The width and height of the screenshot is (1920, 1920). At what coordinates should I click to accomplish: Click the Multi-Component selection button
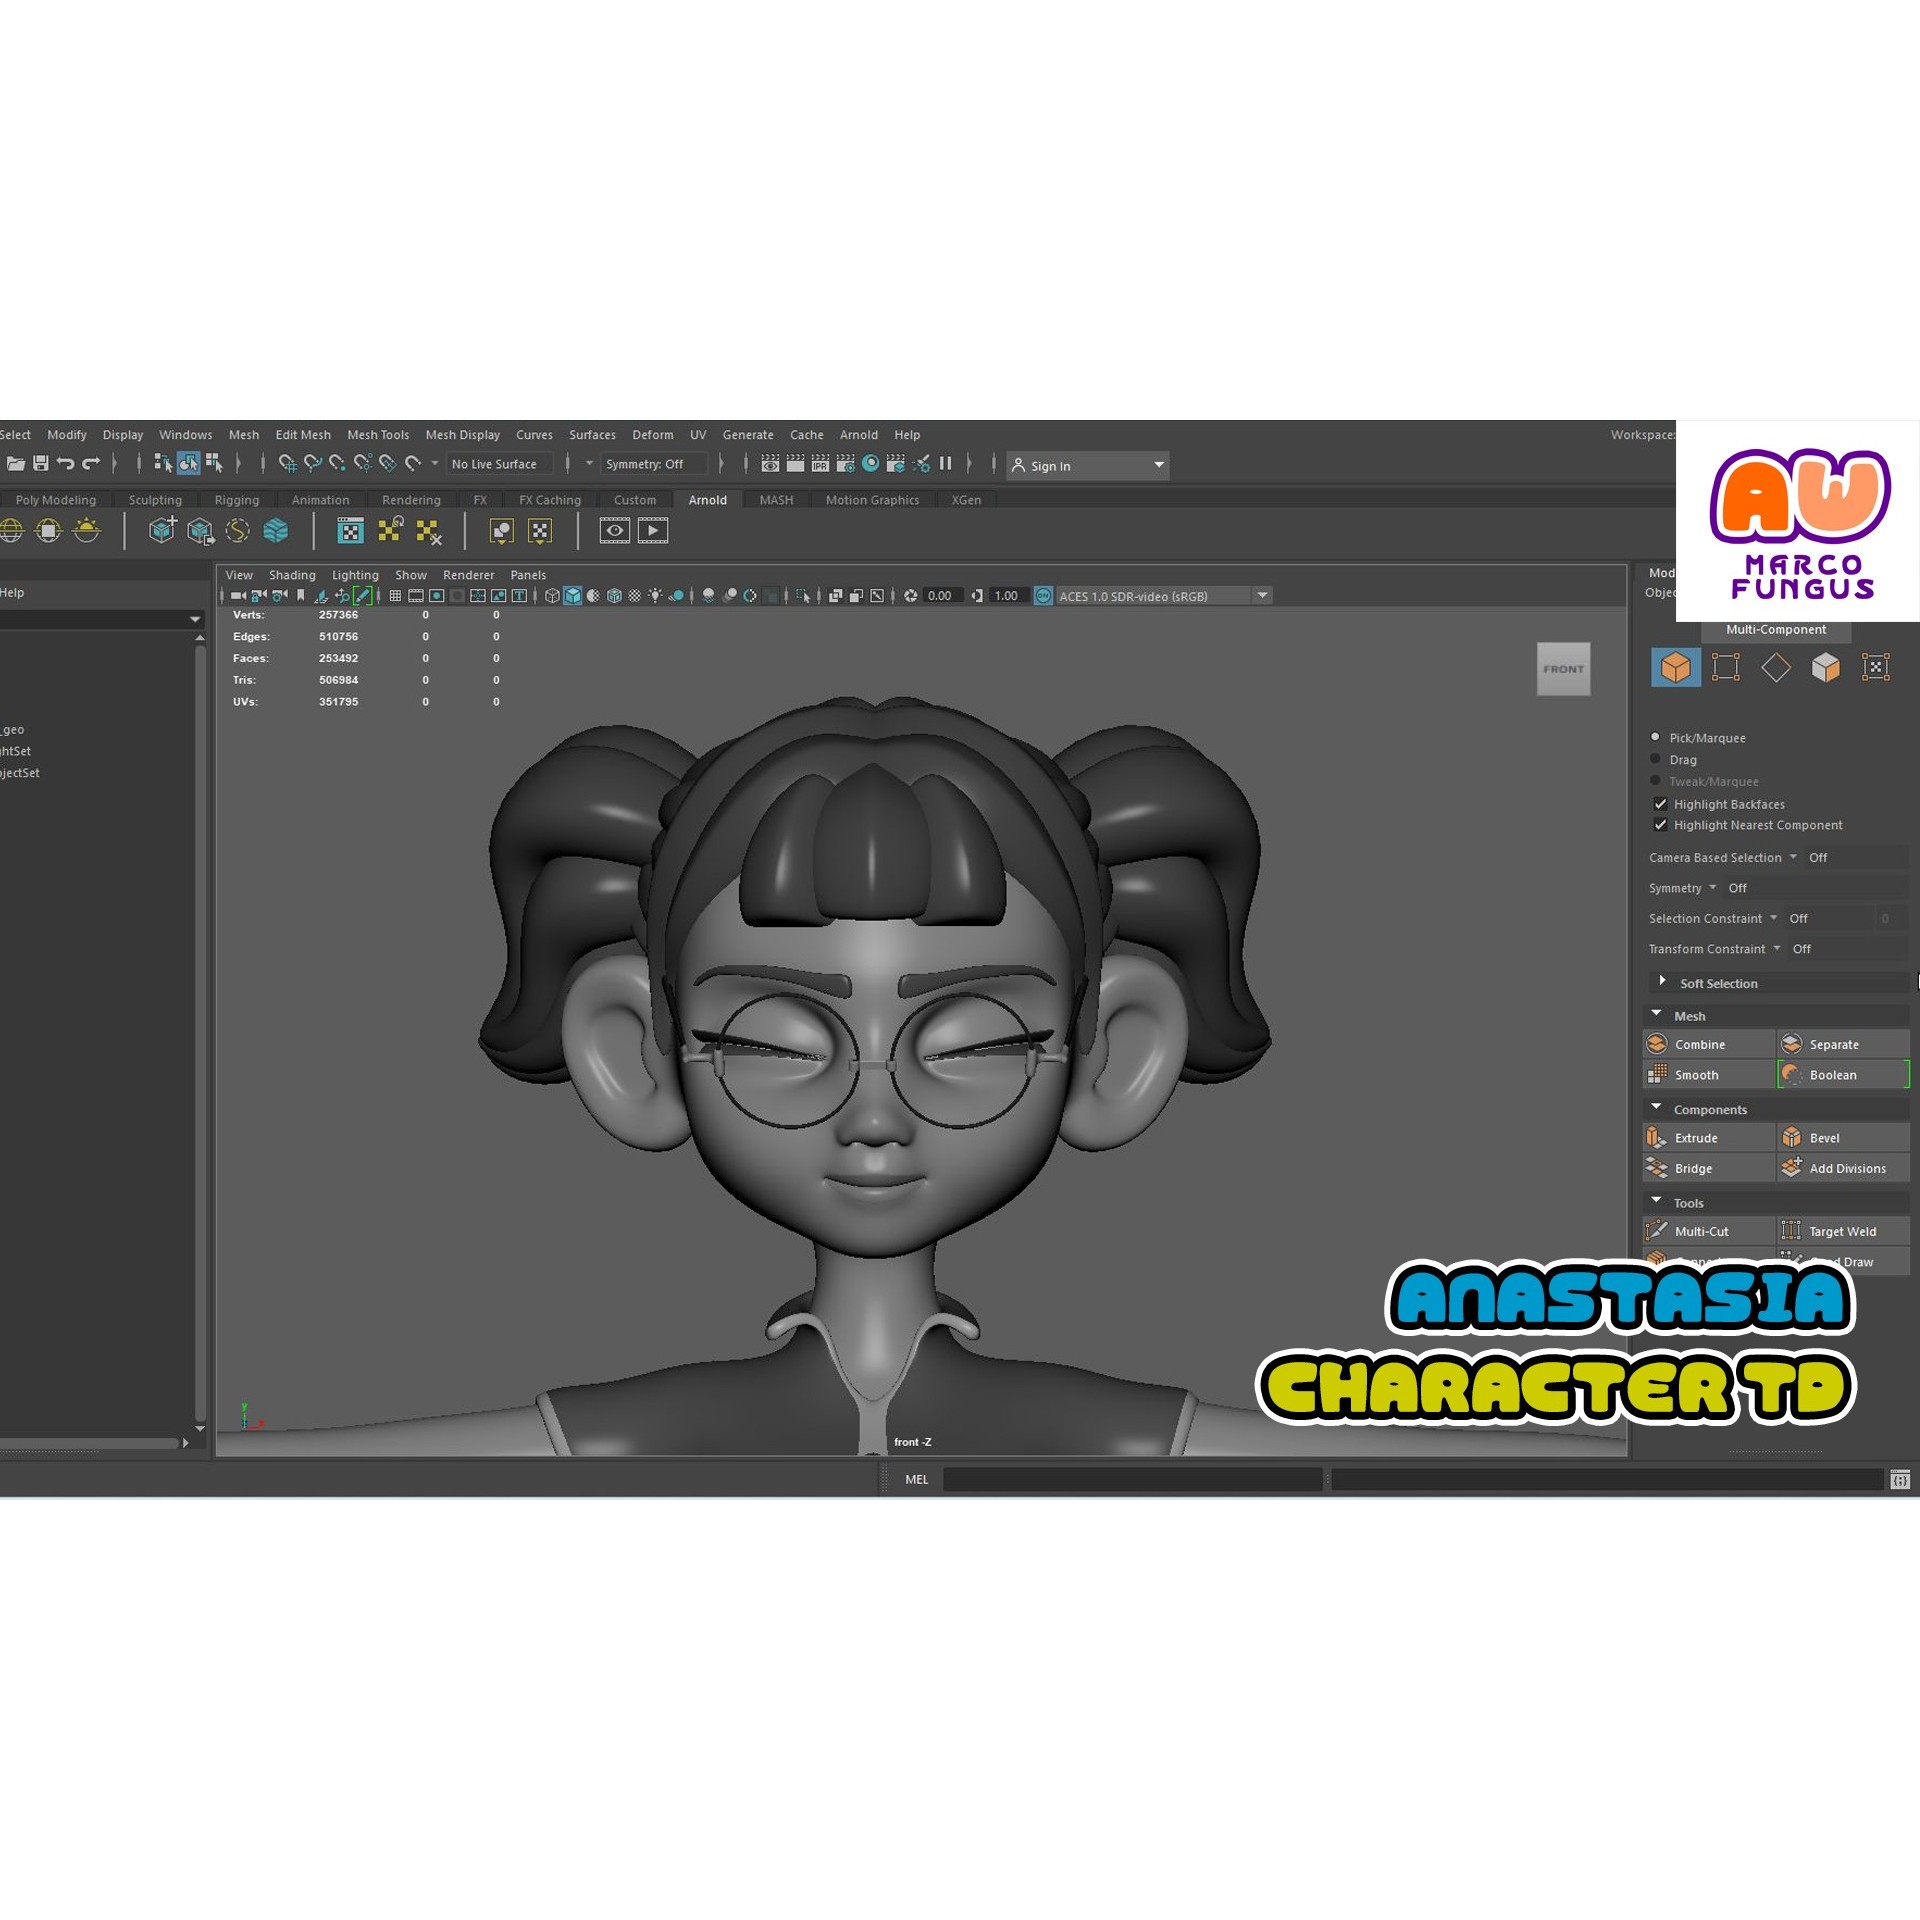(x=1776, y=630)
